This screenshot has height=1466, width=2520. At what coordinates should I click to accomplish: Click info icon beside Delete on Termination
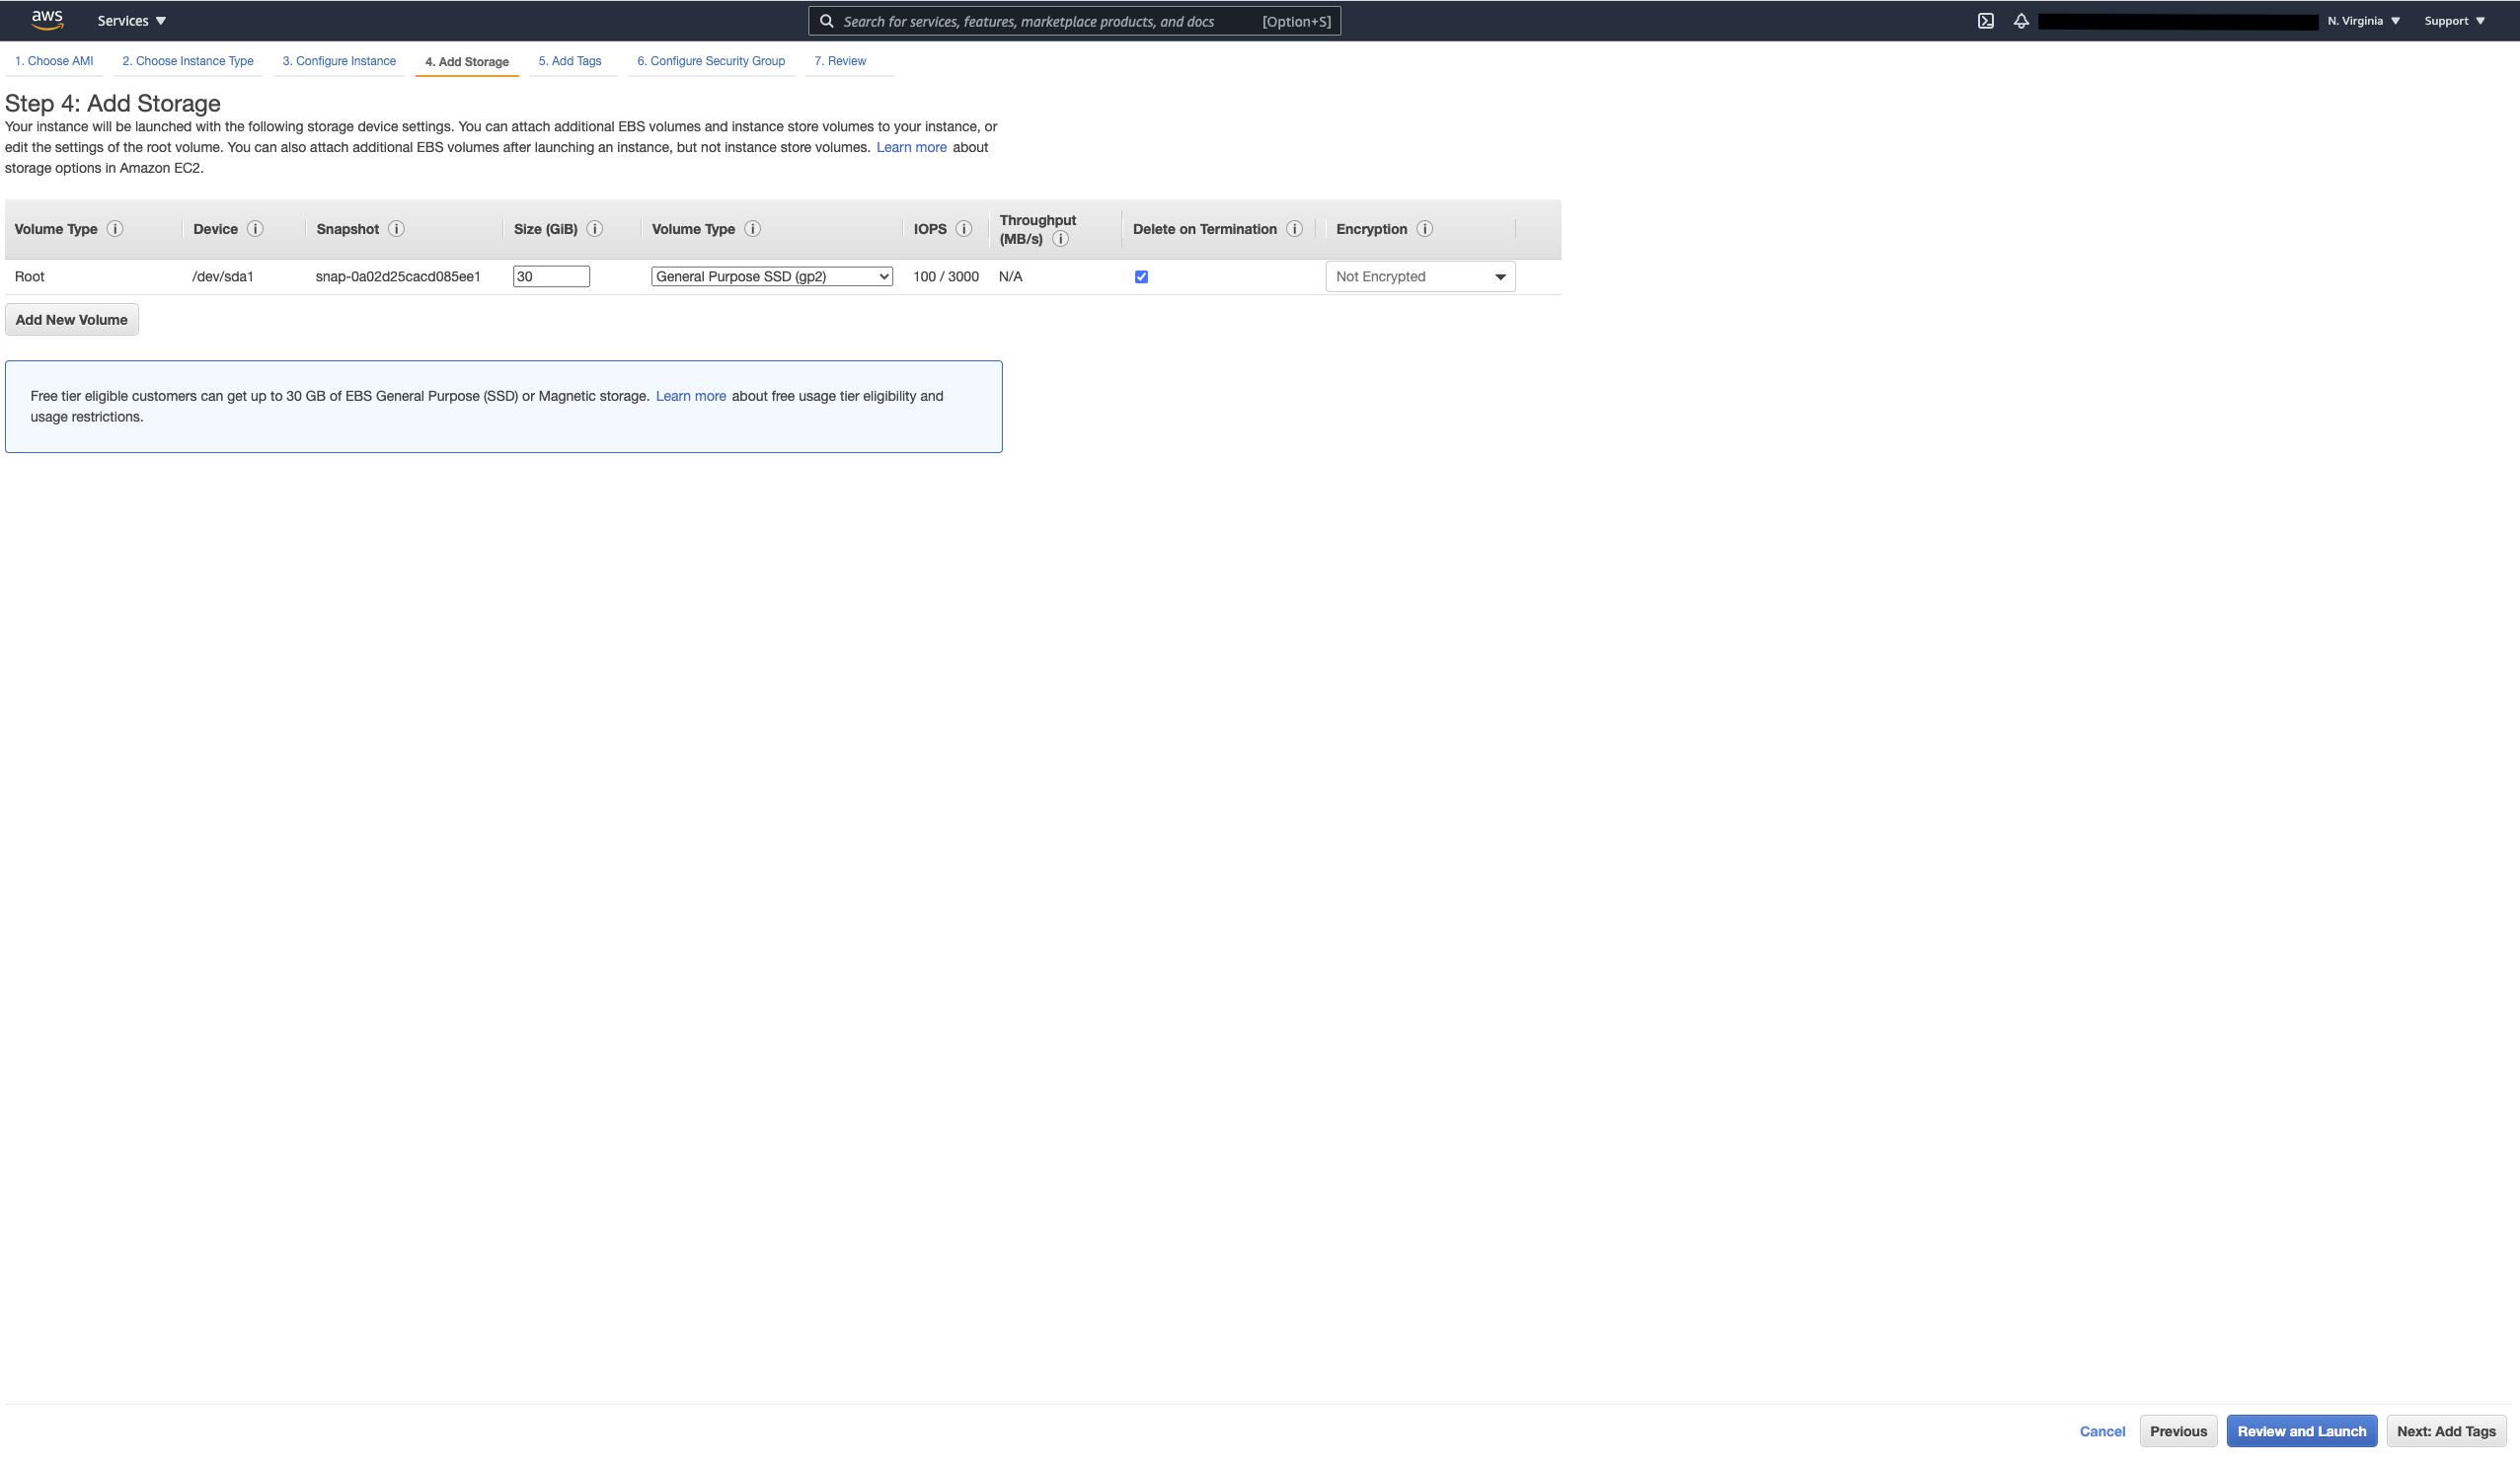[x=1294, y=229]
